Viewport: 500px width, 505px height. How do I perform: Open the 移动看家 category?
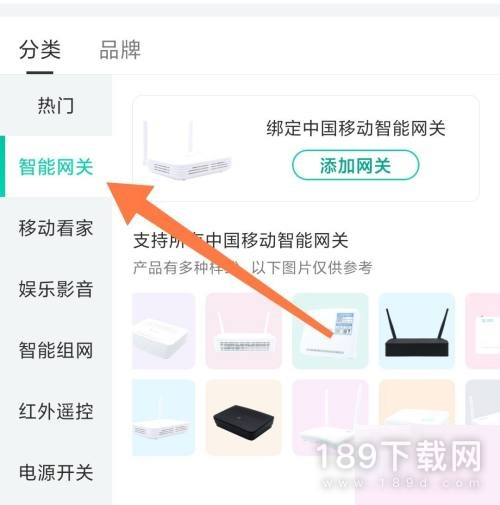click(56, 228)
